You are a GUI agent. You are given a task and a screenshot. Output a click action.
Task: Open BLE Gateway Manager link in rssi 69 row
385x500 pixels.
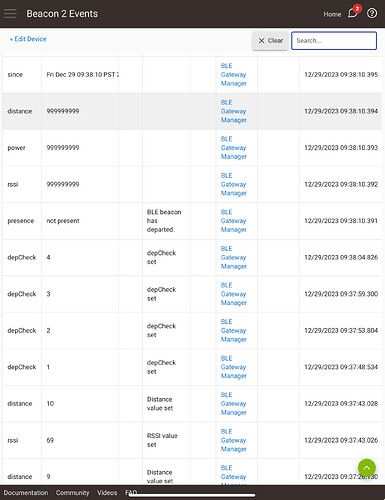(x=233, y=440)
